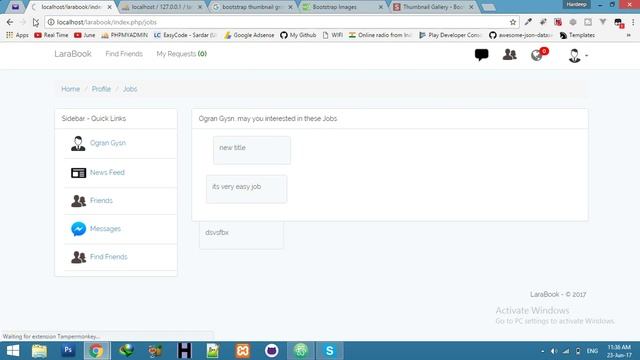Open Photoshop from taskbar
640x360 pixels.
point(68,351)
